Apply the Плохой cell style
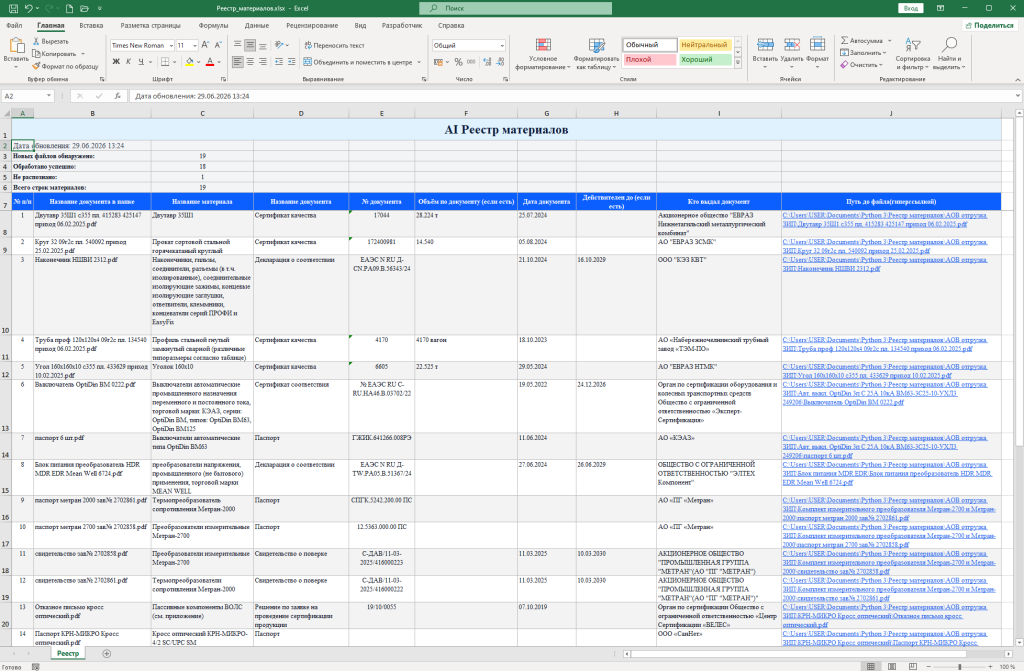The width and height of the screenshot is (1024, 671). [649, 59]
